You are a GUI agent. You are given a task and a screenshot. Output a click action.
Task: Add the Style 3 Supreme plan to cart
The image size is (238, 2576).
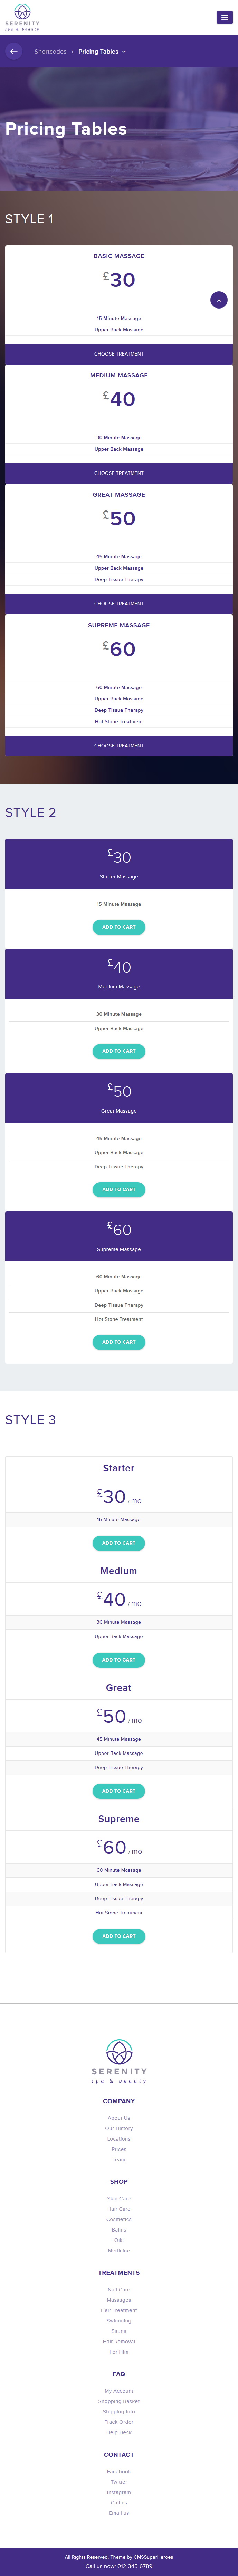point(119,1936)
